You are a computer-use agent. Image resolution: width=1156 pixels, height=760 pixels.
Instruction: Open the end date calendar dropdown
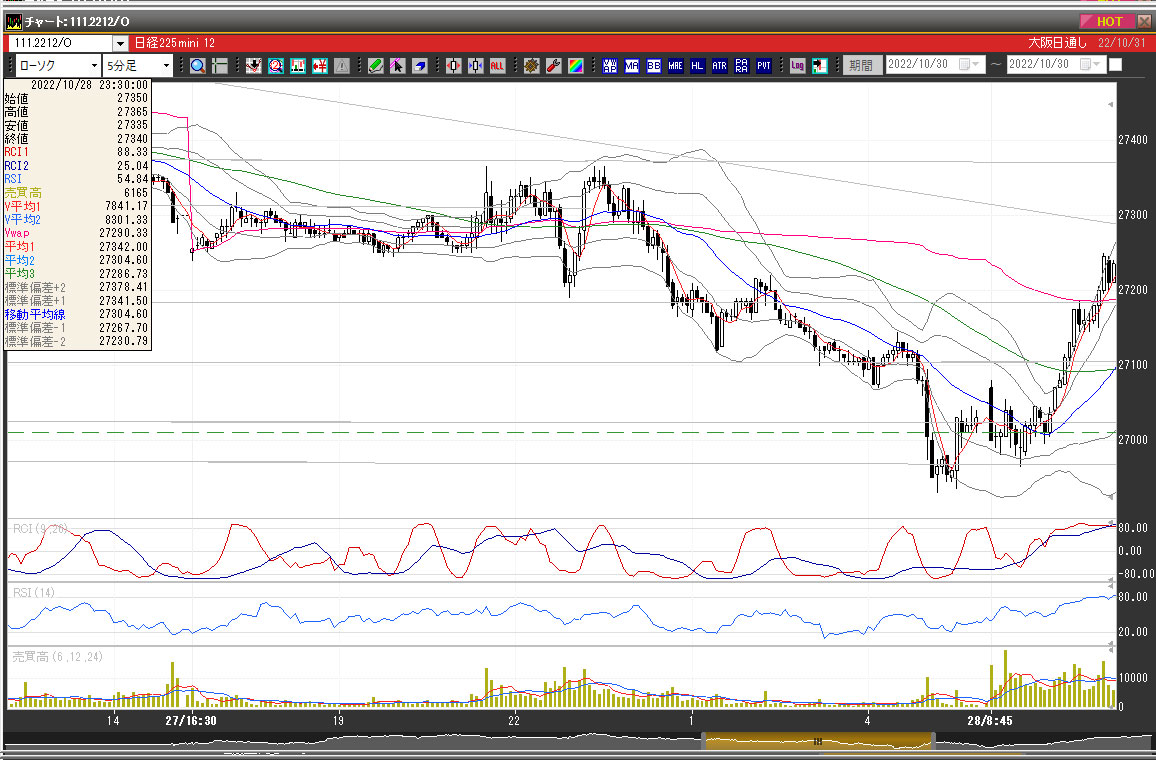click(1090, 65)
